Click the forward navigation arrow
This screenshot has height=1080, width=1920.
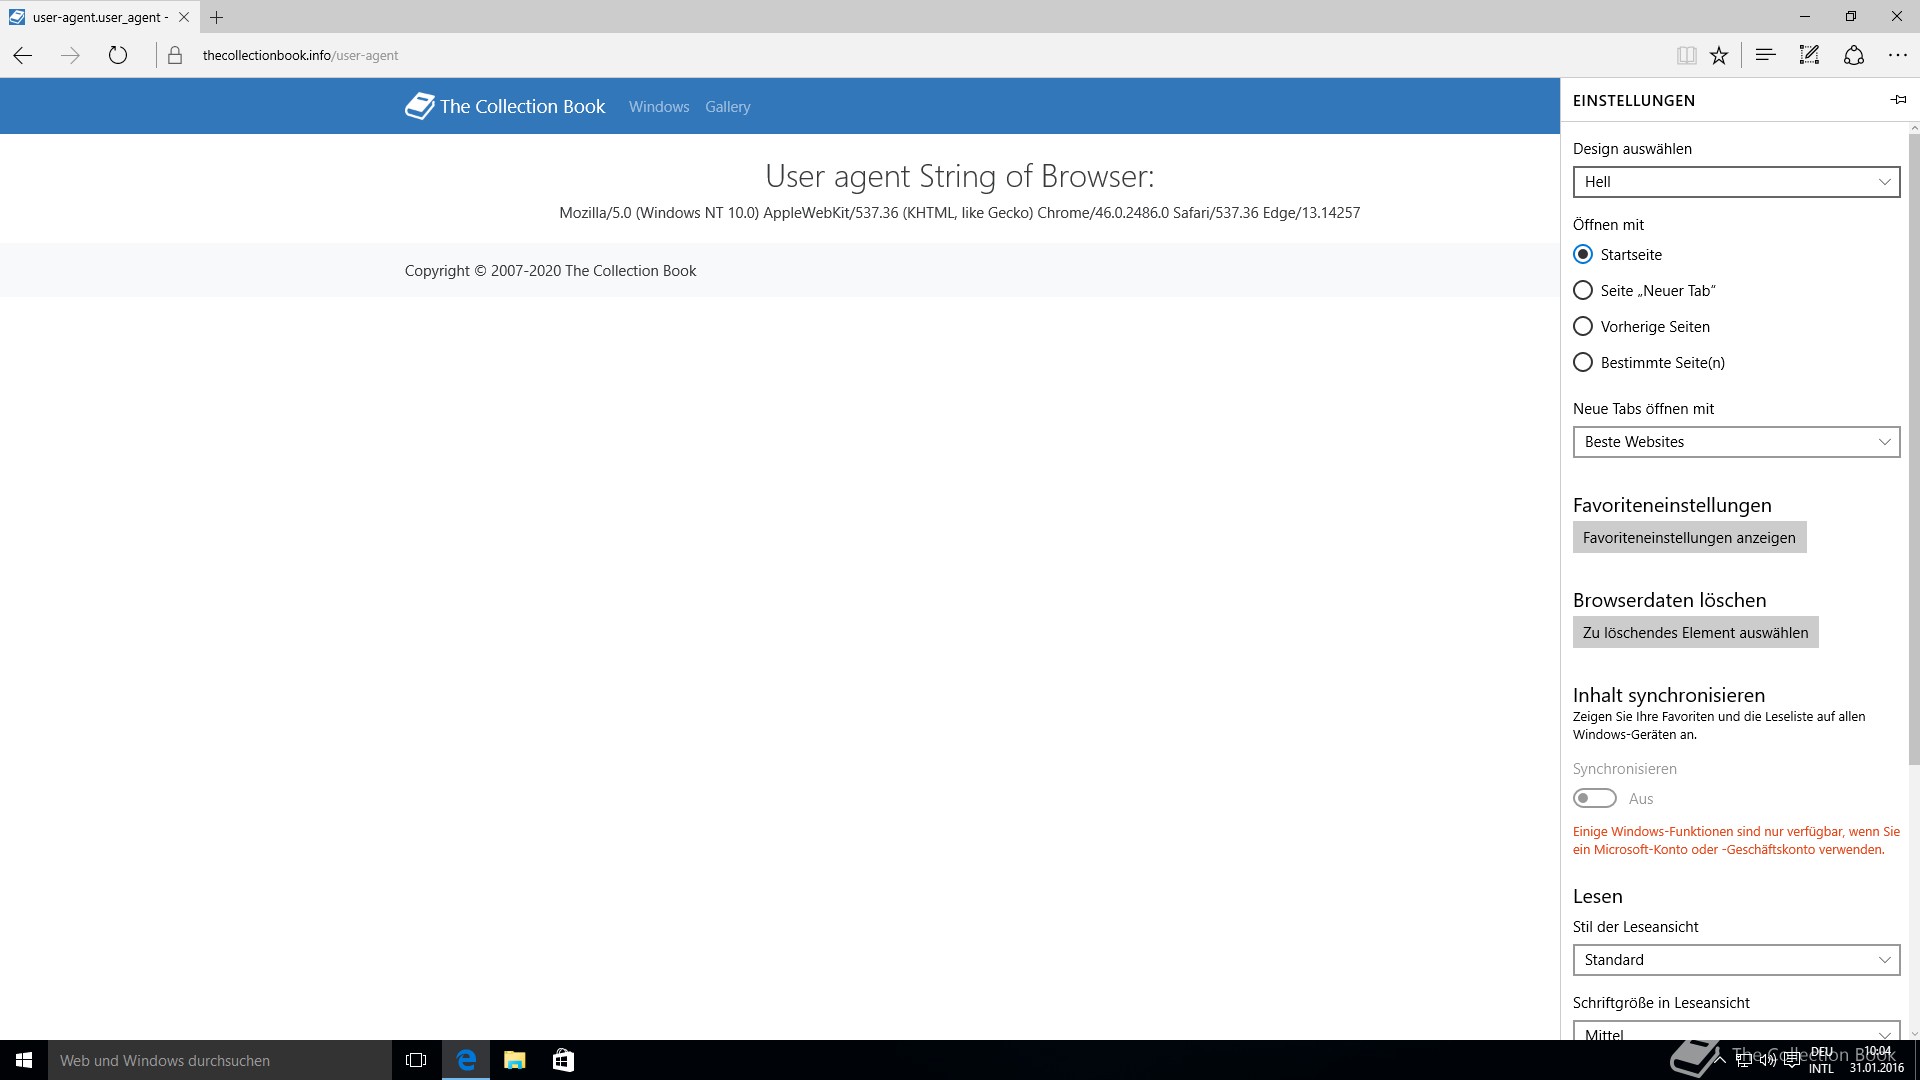tap(70, 55)
